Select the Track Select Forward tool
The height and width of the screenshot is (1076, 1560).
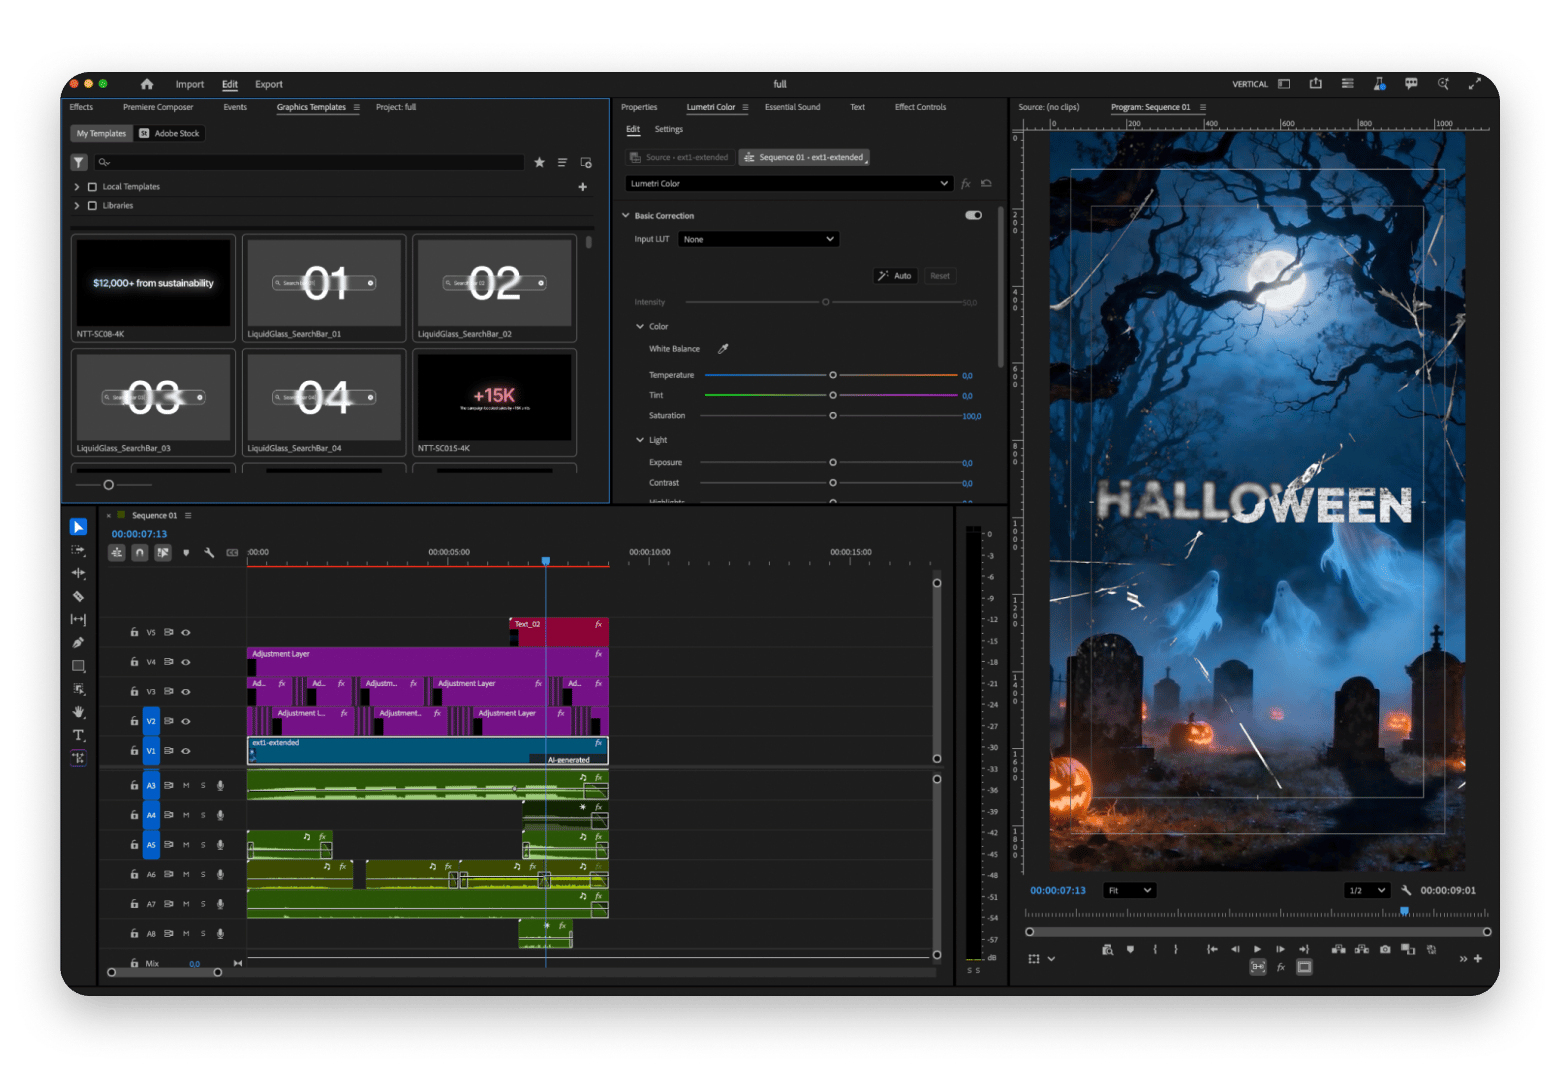click(79, 550)
